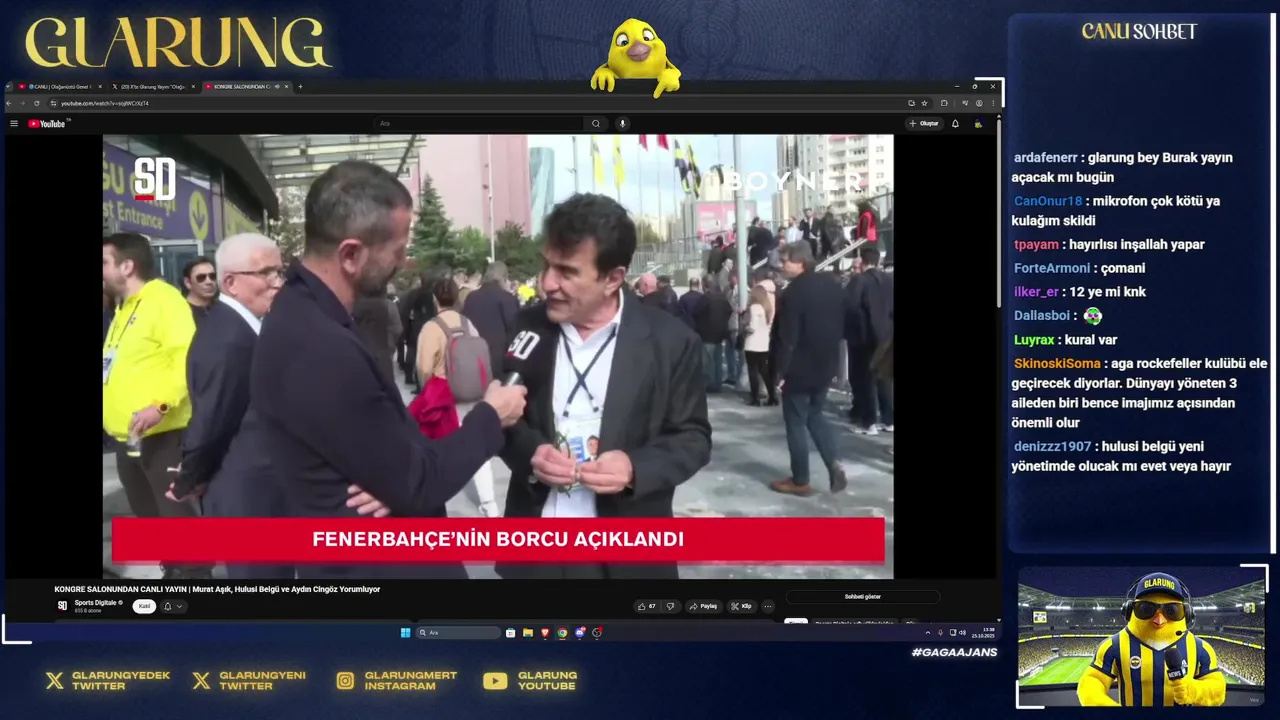Screen dimensions: 1280x720
Task: Click chat username ardafenerr
Action: pos(1046,158)
